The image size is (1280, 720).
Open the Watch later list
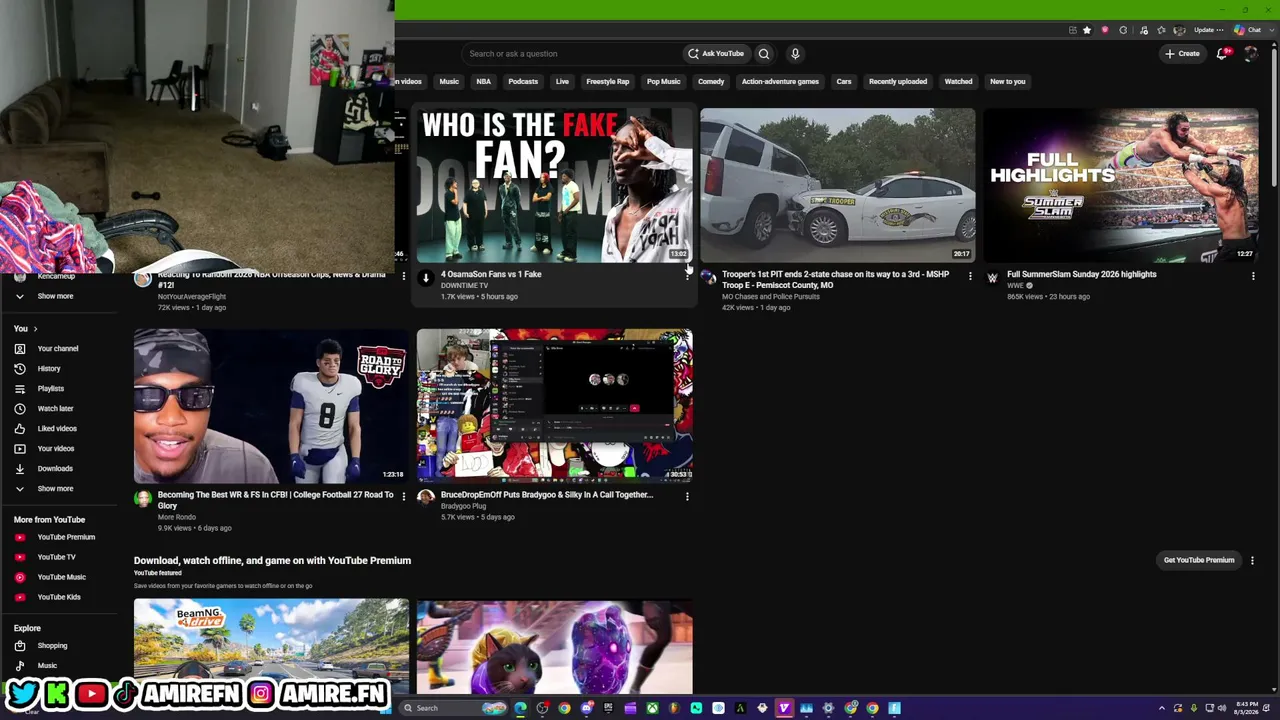tap(55, 408)
